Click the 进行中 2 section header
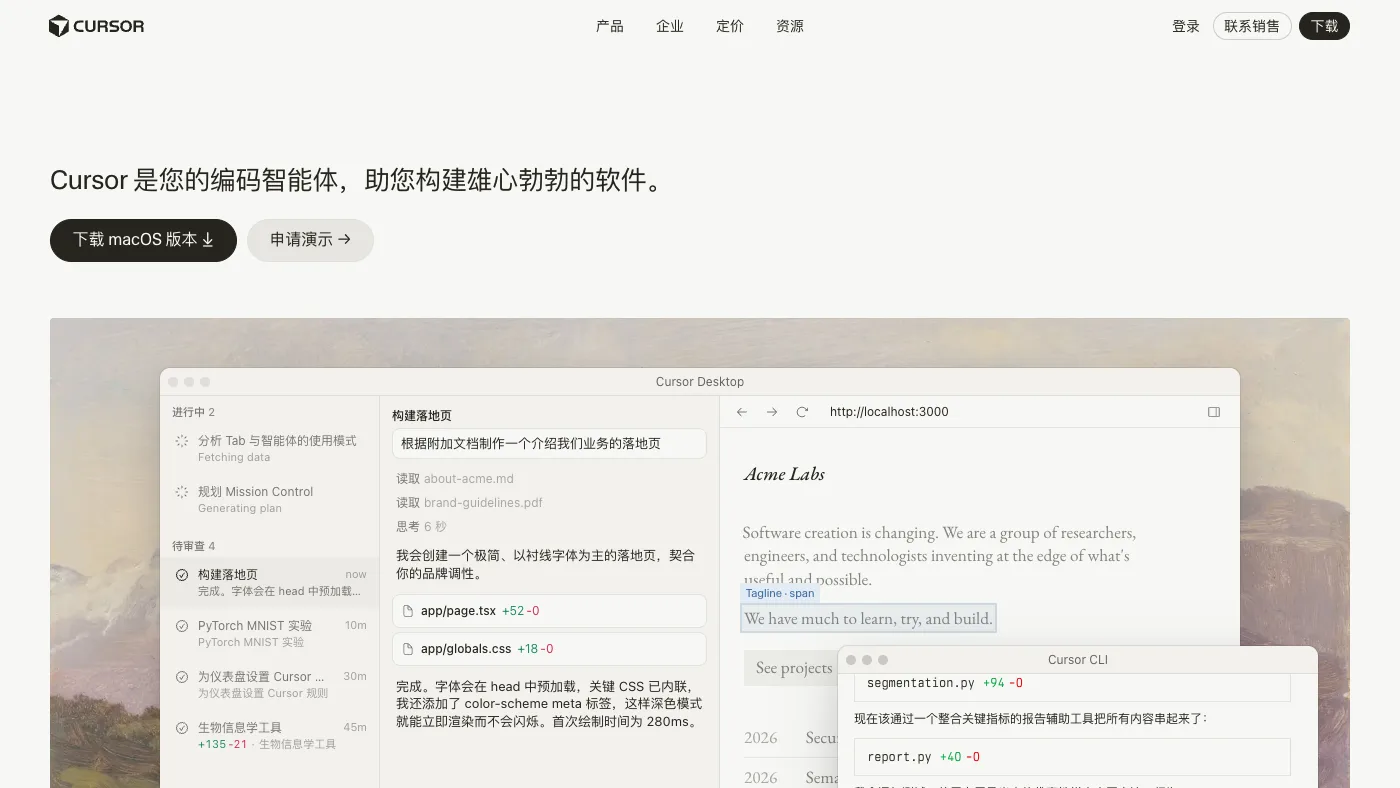Screen dimensions: 1400x788 tap(193, 412)
